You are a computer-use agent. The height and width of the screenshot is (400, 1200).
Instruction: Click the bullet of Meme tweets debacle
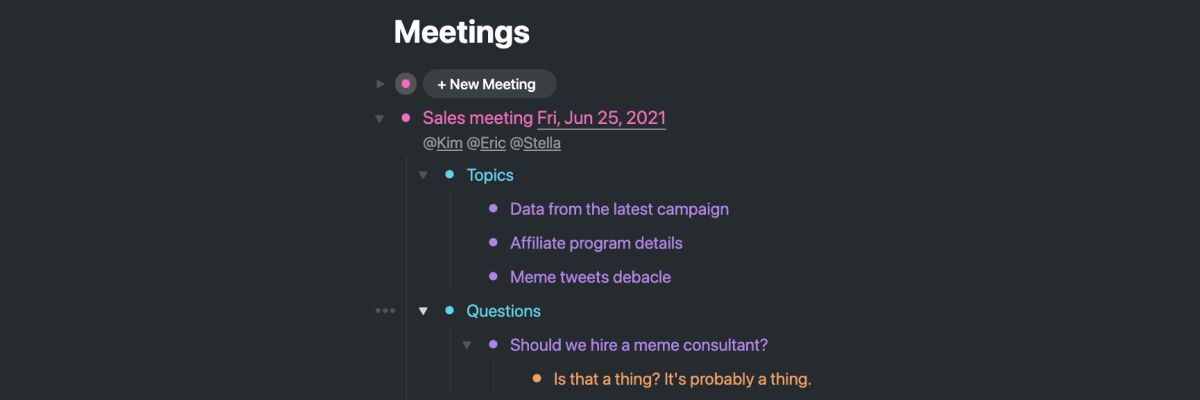click(x=492, y=277)
